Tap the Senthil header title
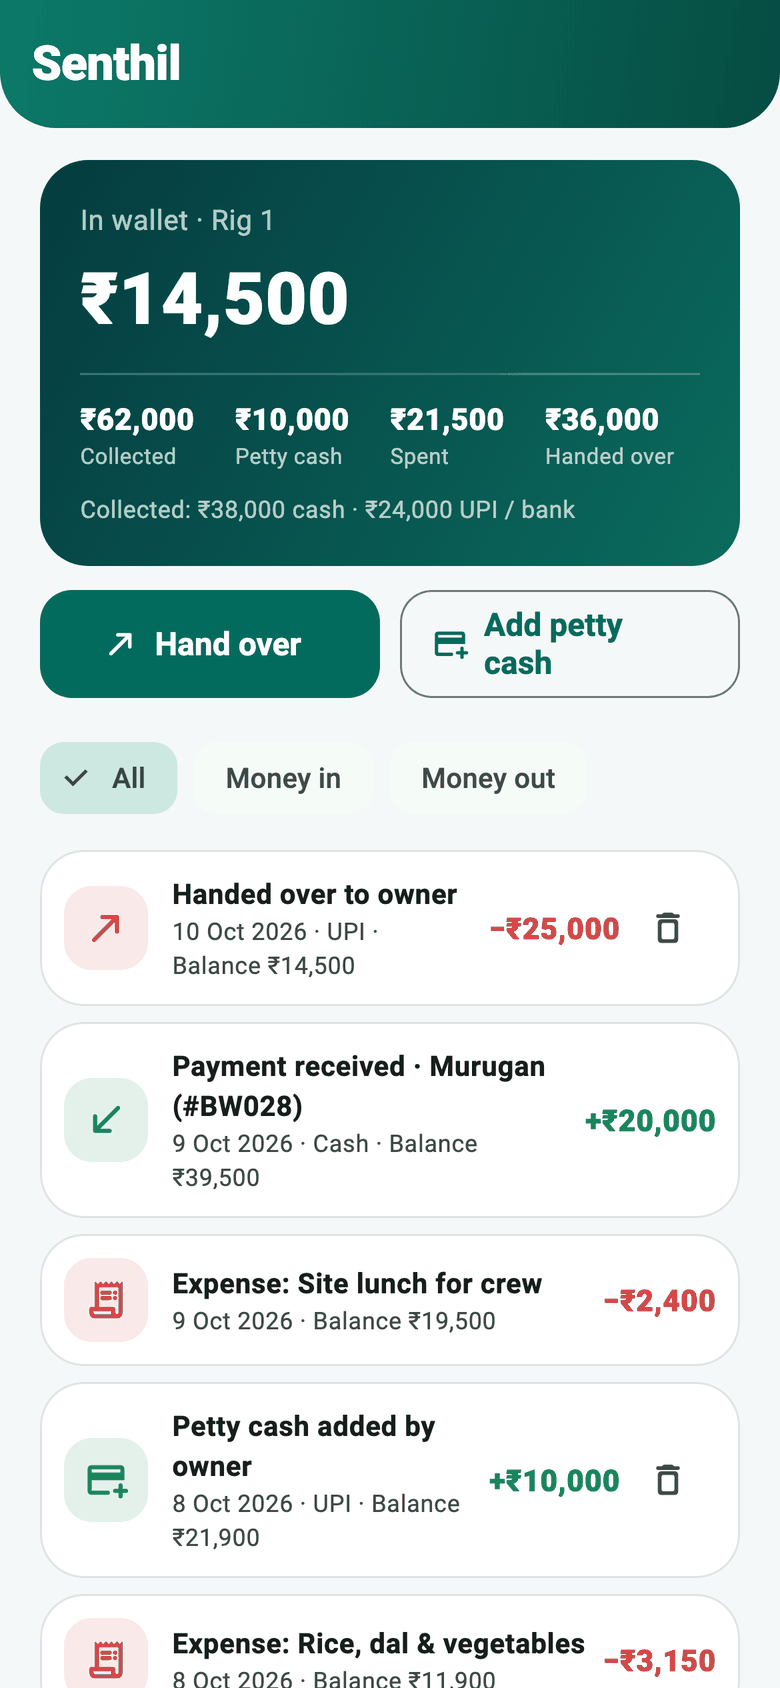Viewport: 780px width, 1688px height. (106, 63)
